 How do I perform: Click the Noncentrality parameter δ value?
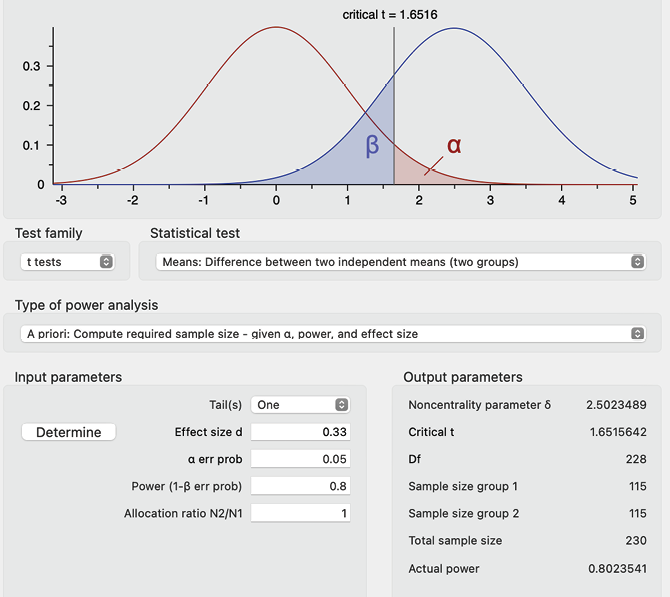(x=616, y=405)
